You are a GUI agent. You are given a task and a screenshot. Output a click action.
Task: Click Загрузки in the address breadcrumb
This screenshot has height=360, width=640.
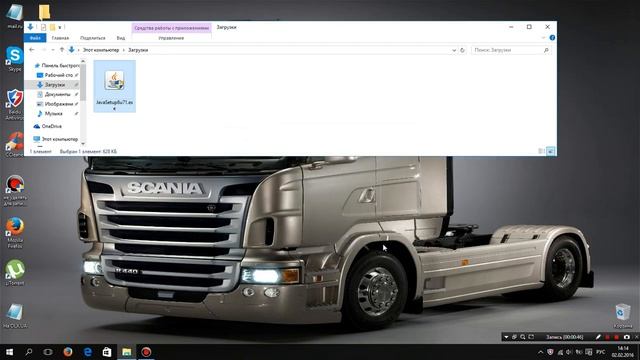click(x=138, y=50)
